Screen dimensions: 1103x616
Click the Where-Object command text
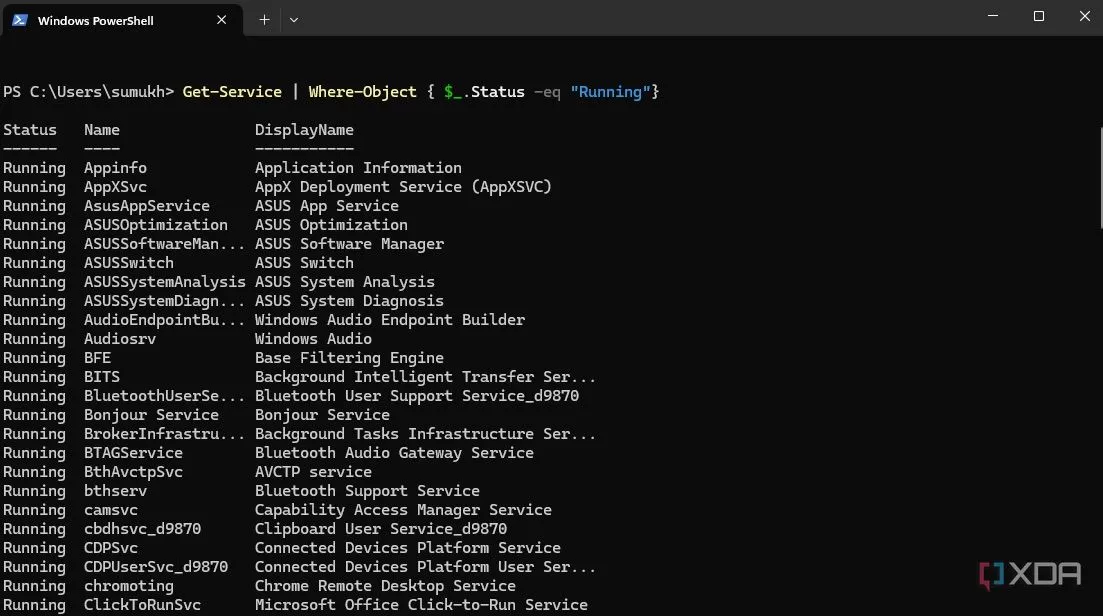point(362,92)
